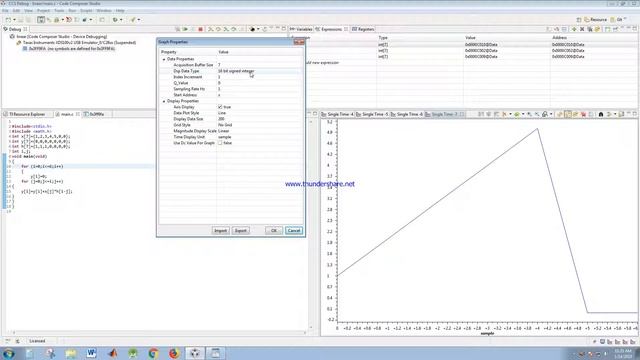Click the black X Remove expression icon
640x360 pixels.
point(582,29)
